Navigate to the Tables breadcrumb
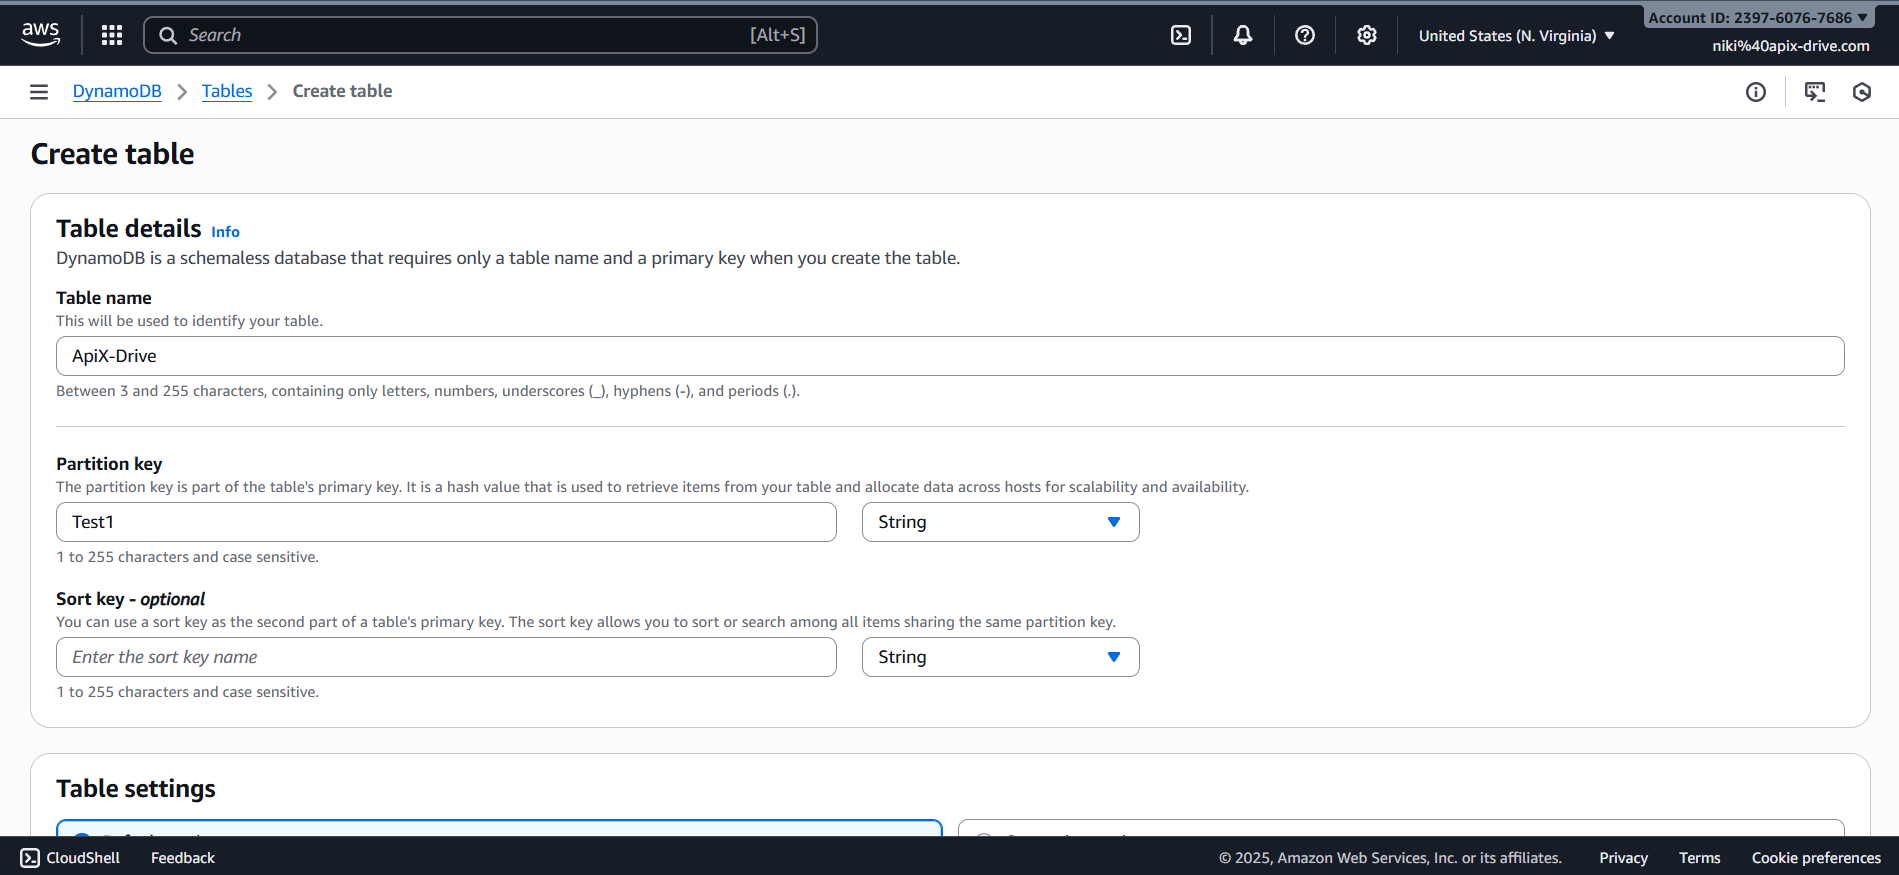Viewport: 1899px width, 875px height. pos(227,91)
